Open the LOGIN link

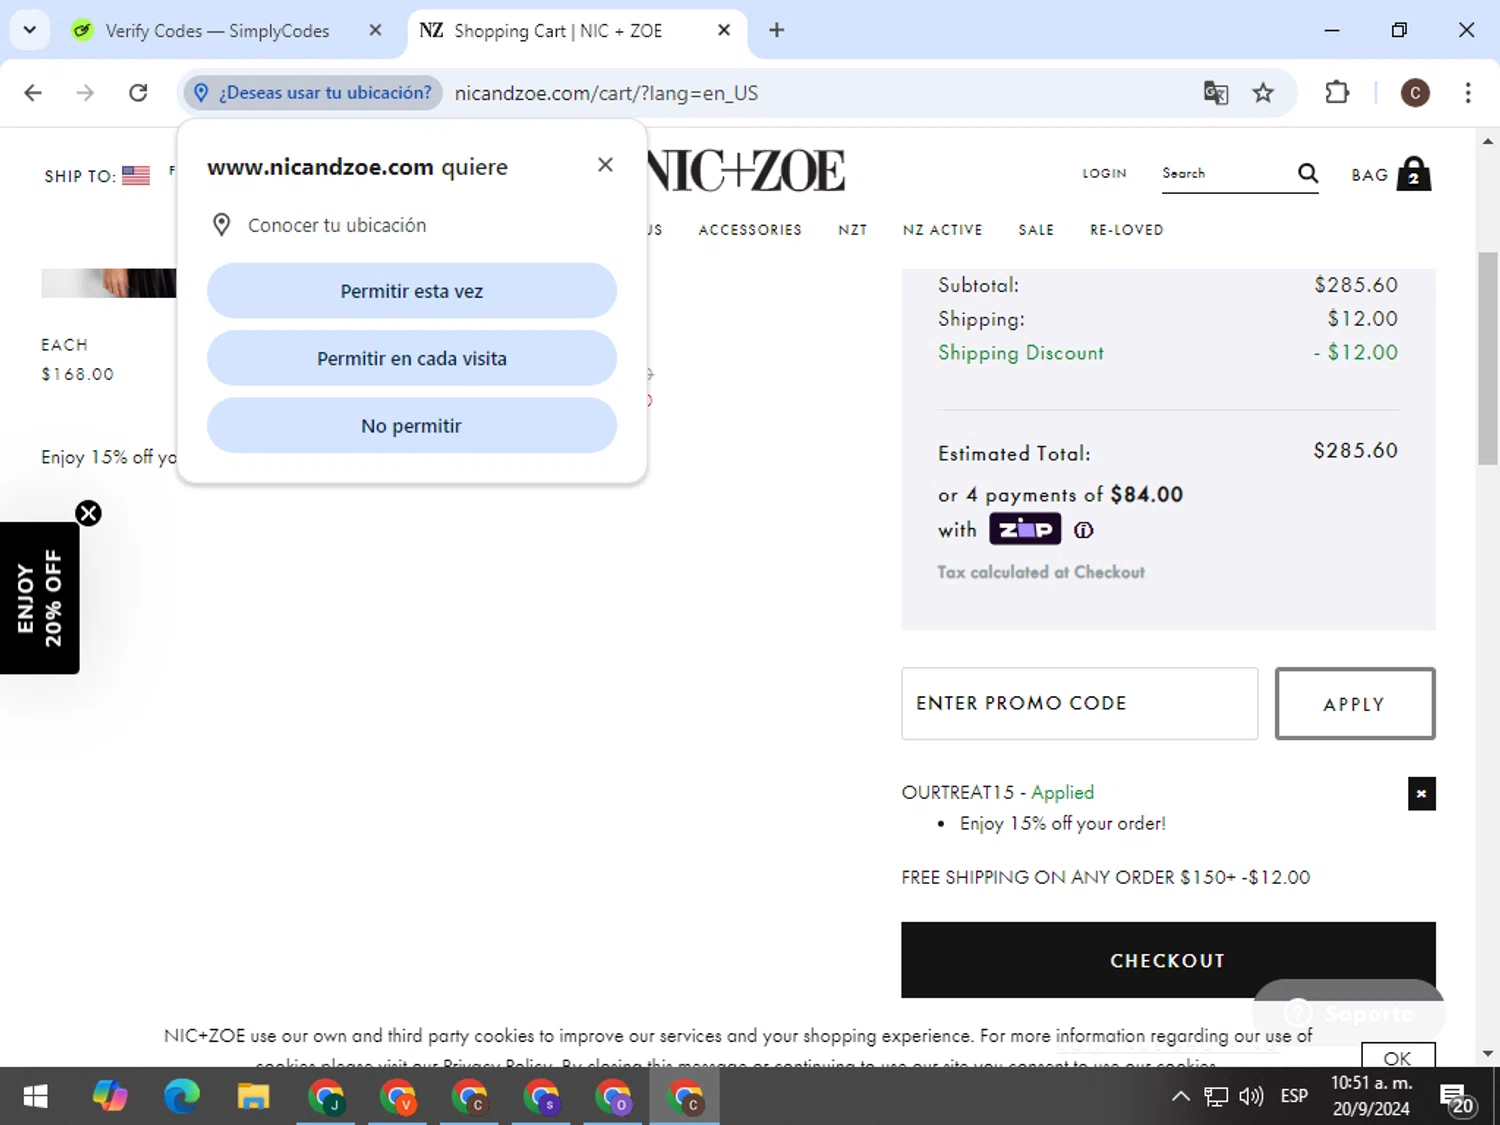pyautogui.click(x=1104, y=173)
